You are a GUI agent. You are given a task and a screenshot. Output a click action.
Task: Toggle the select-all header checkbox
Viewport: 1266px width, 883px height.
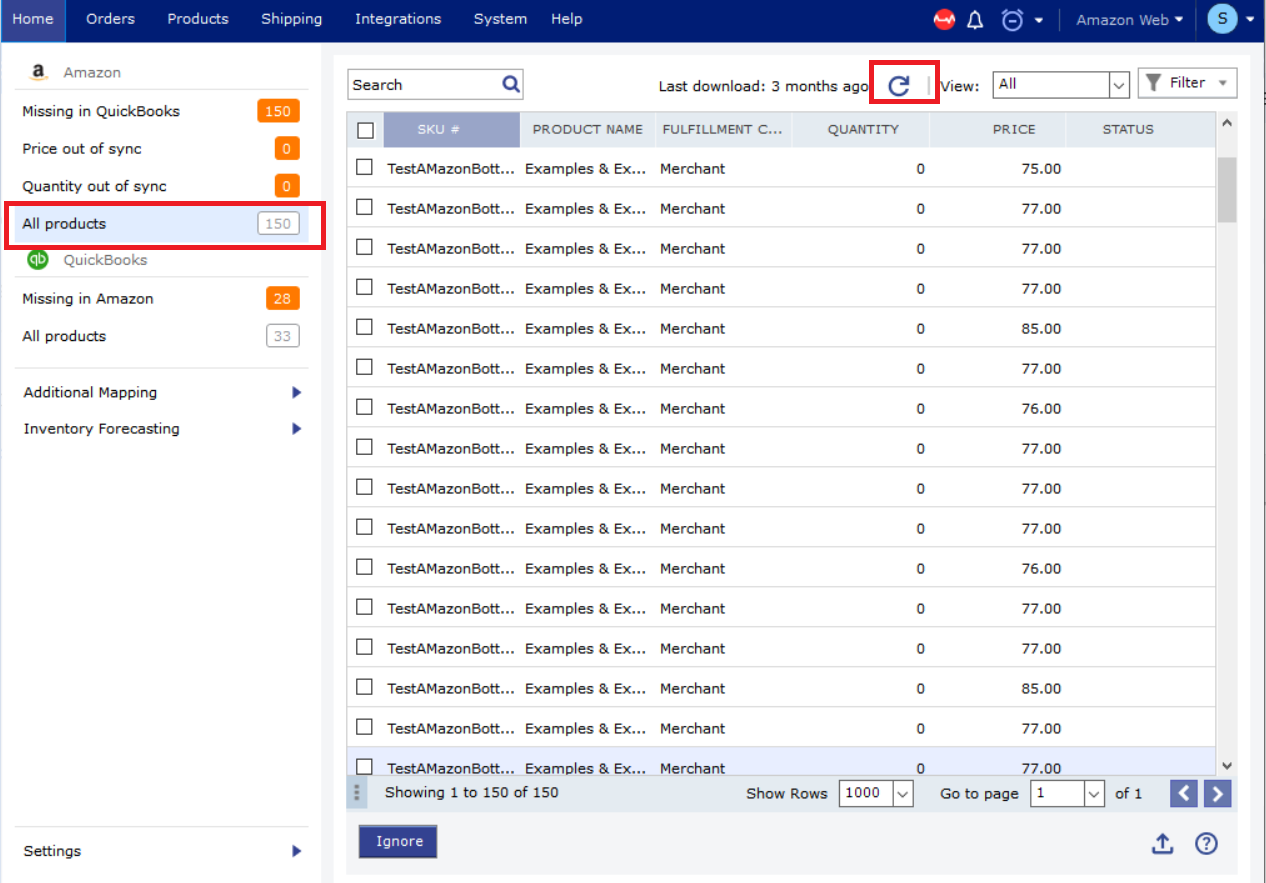[365, 130]
